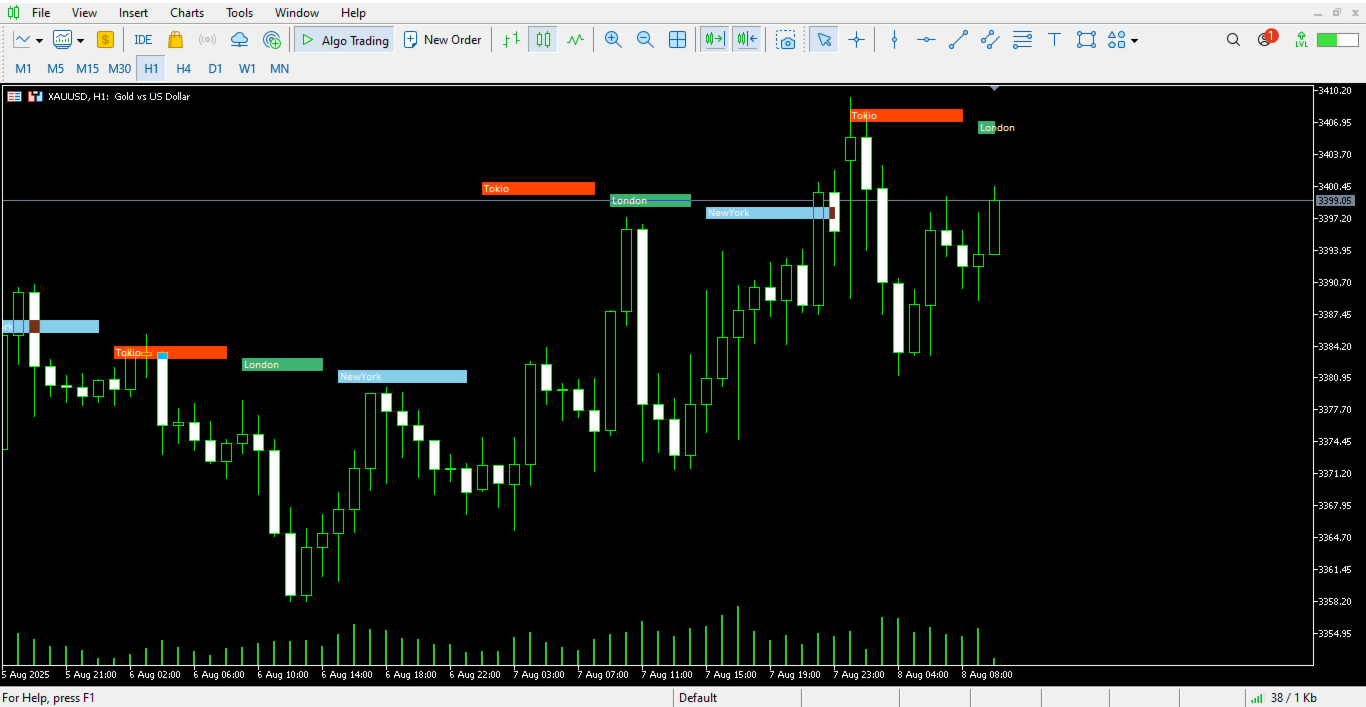The image size is (1366, 707).
Task: Open the Charts menu
Action: pyautogui.click(x=187, y=13)
